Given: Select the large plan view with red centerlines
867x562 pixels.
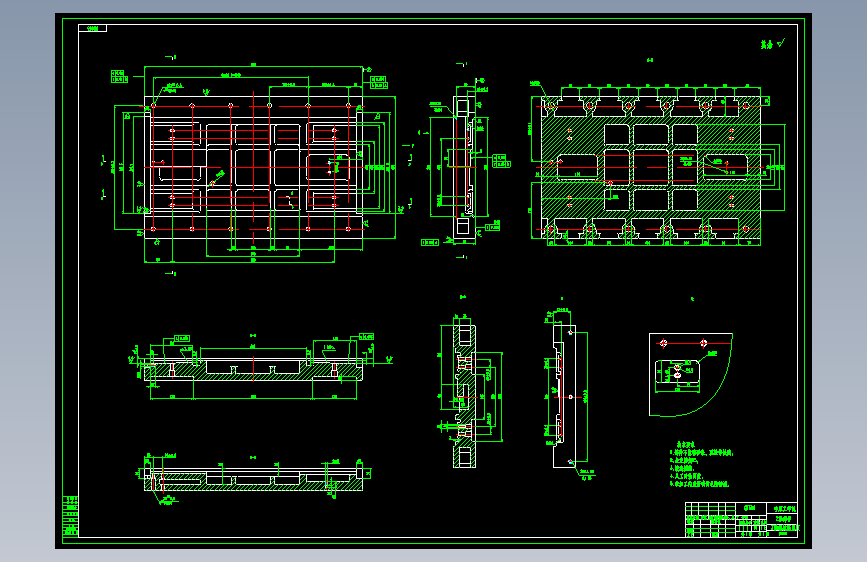Looking at the screenshot, I should pyautogui.click(x=254, y=166).
